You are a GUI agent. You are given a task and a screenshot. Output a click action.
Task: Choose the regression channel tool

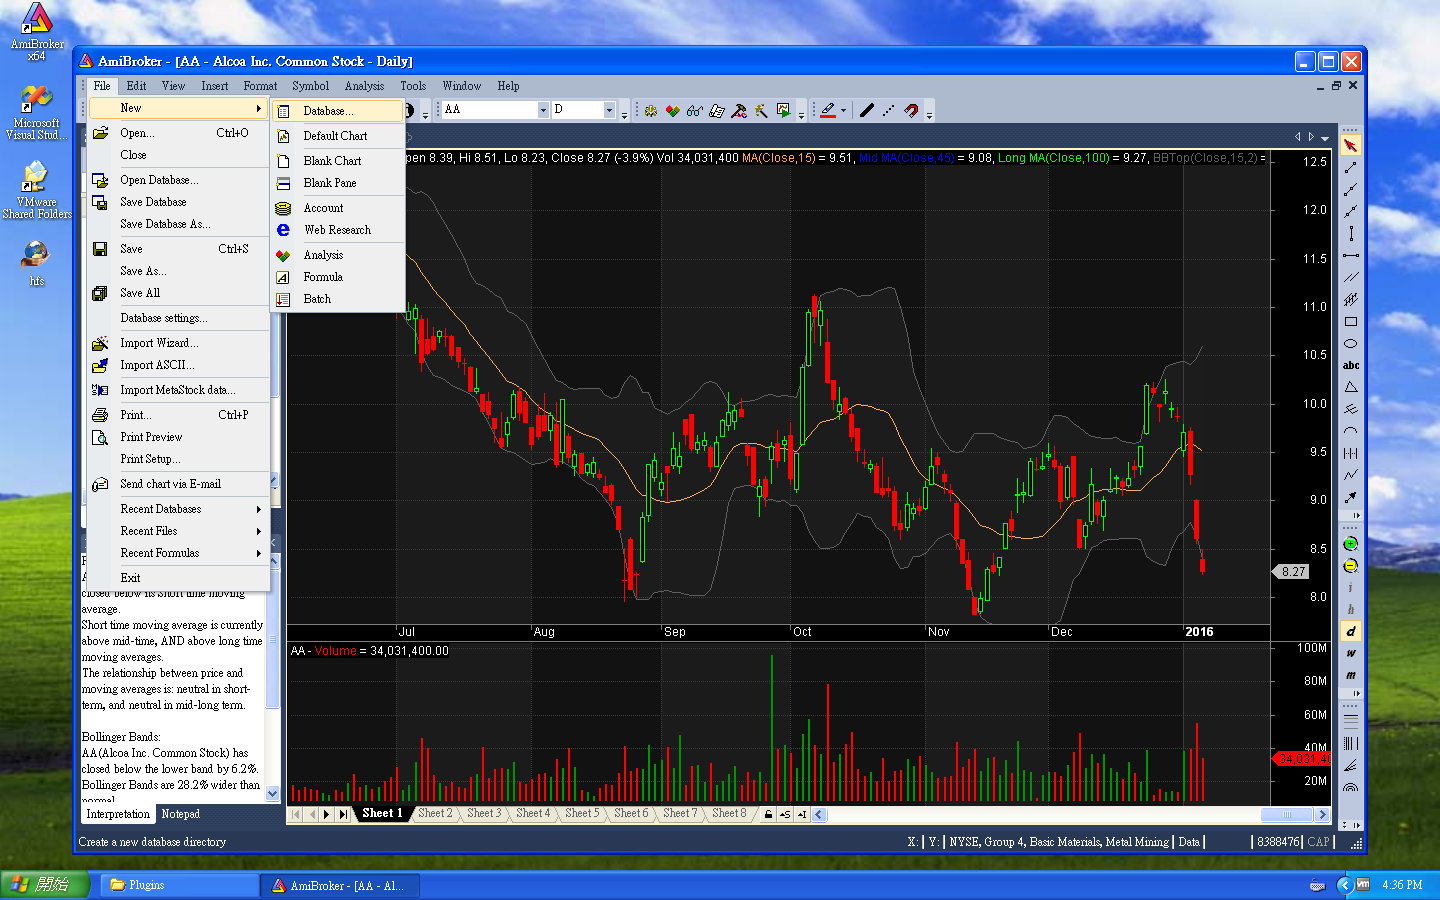[1351, 300]
